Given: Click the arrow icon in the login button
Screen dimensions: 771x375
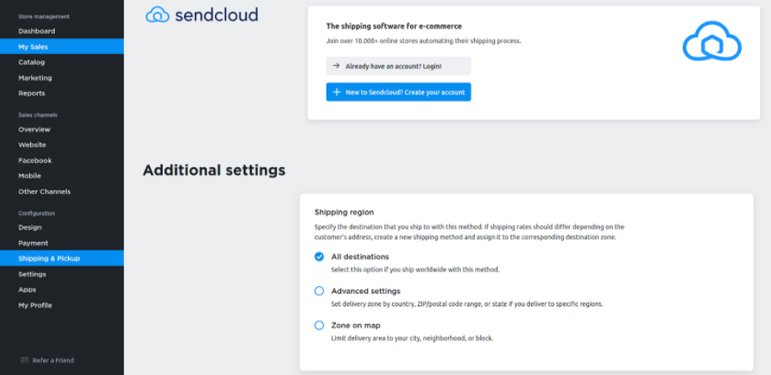Looking at the screenshot, I should (x=336, y=66).
